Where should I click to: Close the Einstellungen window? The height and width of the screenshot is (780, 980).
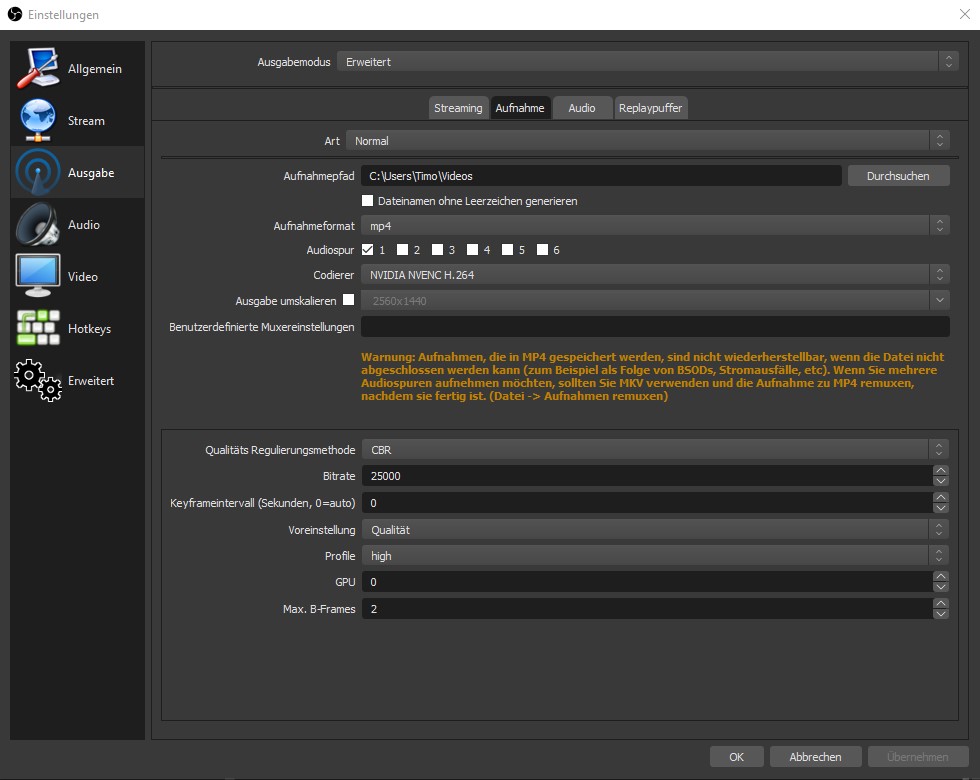[964, 14]
